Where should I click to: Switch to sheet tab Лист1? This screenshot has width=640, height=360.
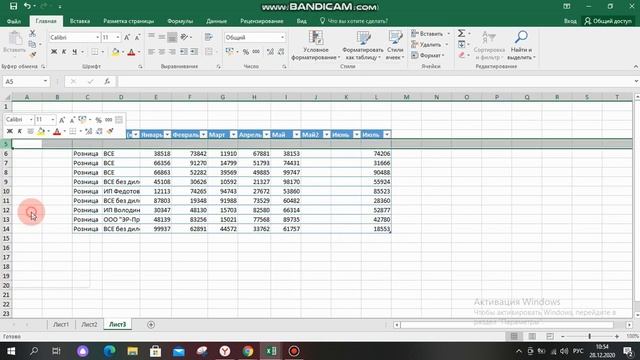(61, 324)
